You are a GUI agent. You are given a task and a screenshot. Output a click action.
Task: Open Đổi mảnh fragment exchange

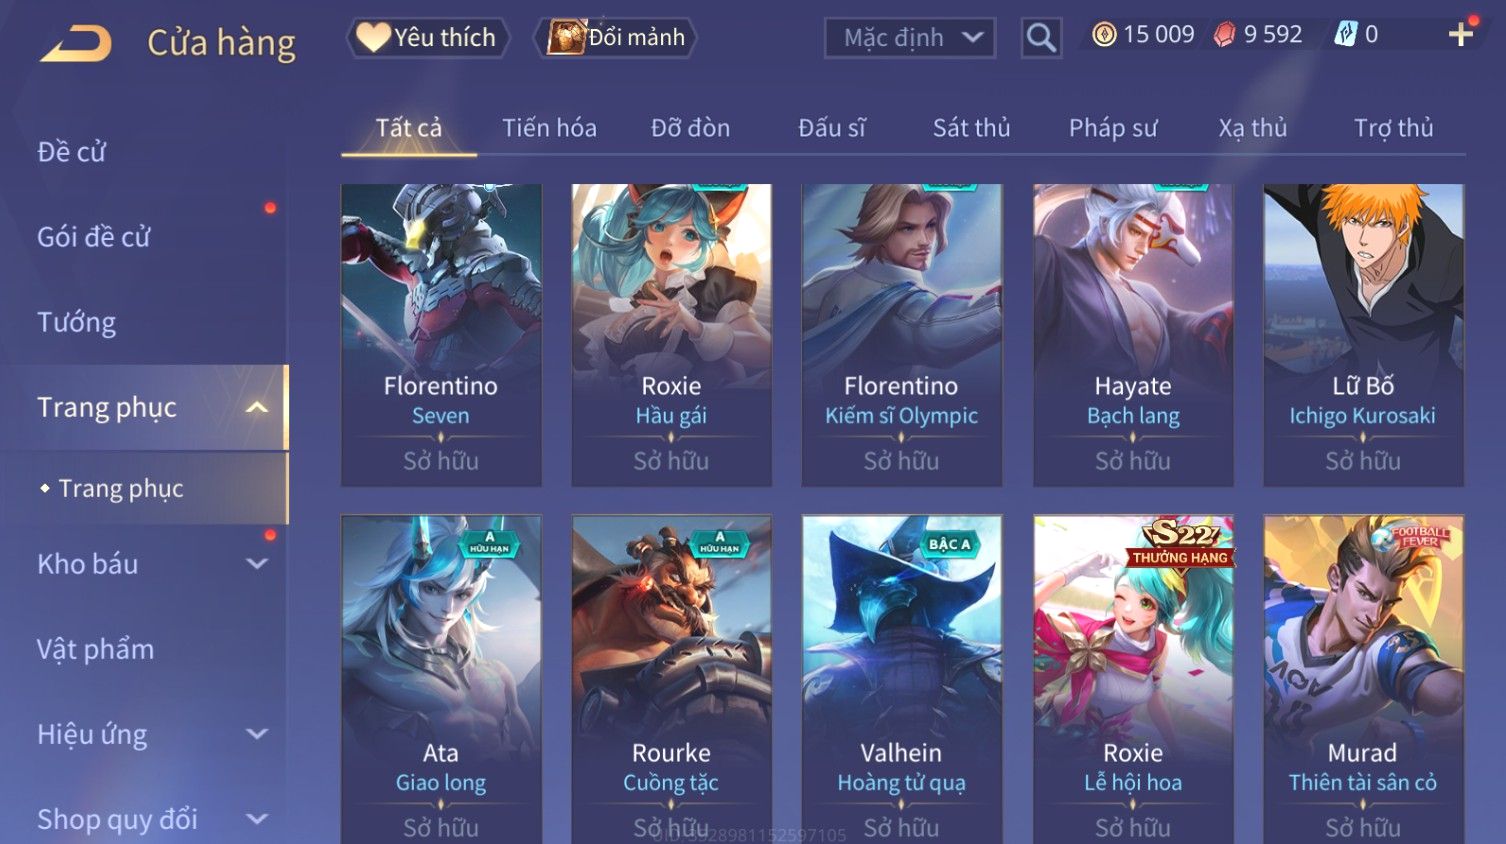tap(615, 38)
